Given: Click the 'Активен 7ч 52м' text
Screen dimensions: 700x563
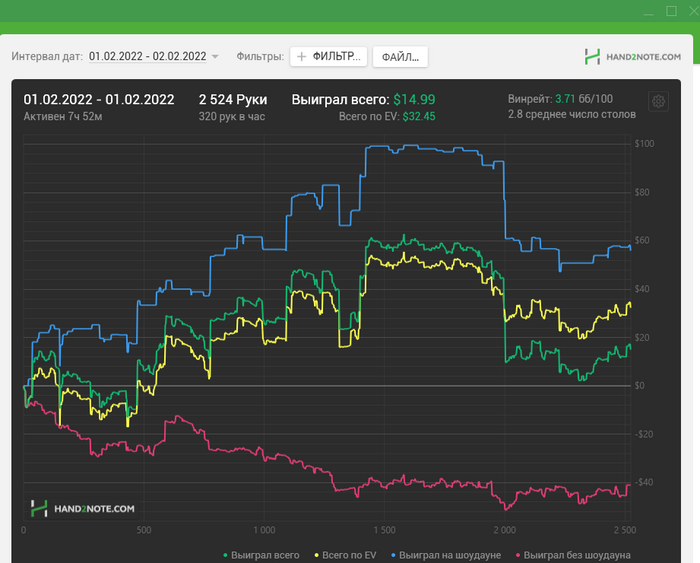Looking at the screenshot, I should (63, 117).
